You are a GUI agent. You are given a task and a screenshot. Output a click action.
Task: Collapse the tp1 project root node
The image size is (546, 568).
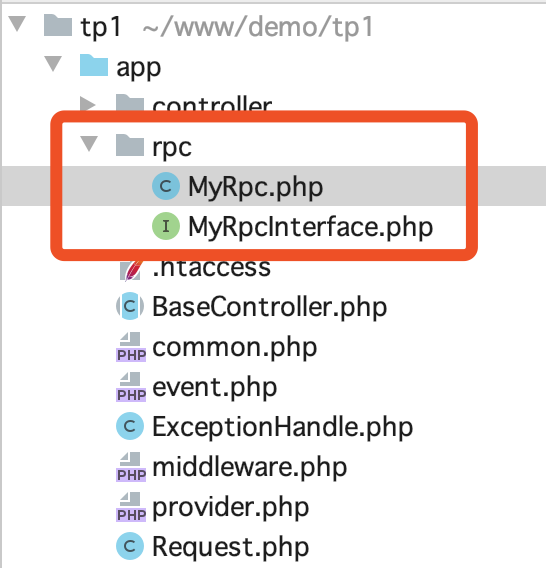(x=17, y=24)
